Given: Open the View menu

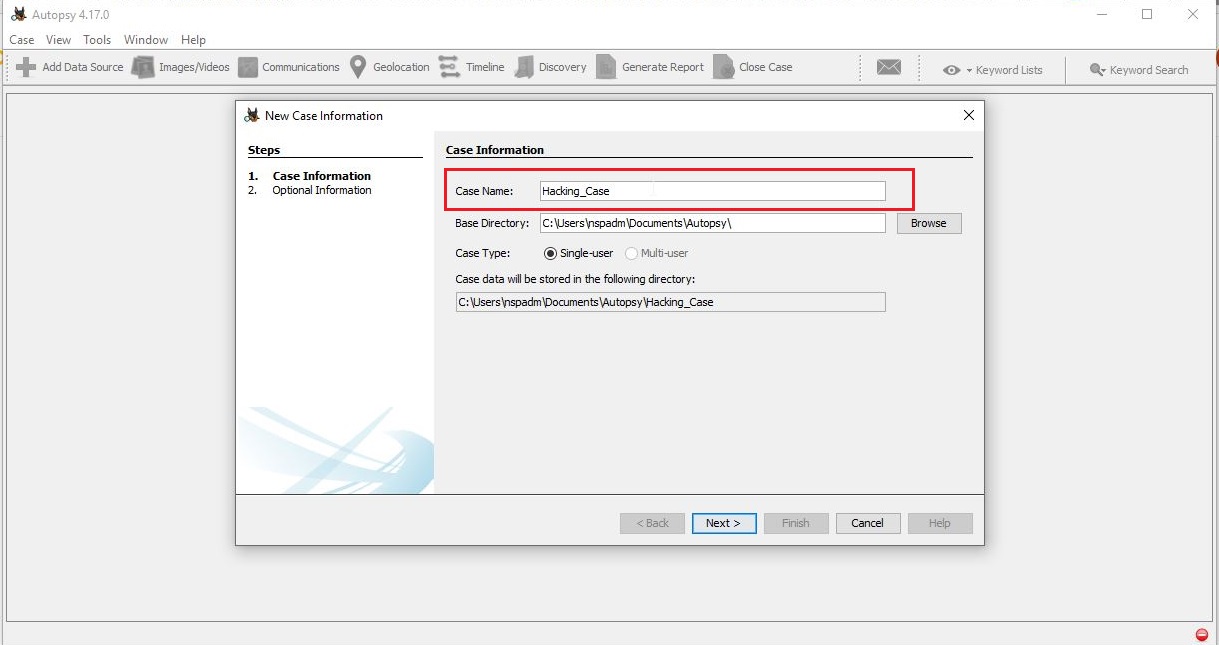Looking at the screenshot, I should point(59,40).
